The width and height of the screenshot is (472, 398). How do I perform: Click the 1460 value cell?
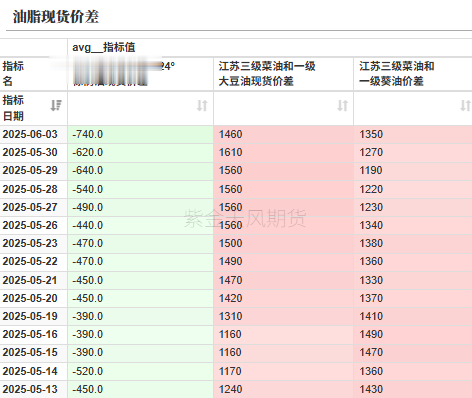tap(283, 134)
